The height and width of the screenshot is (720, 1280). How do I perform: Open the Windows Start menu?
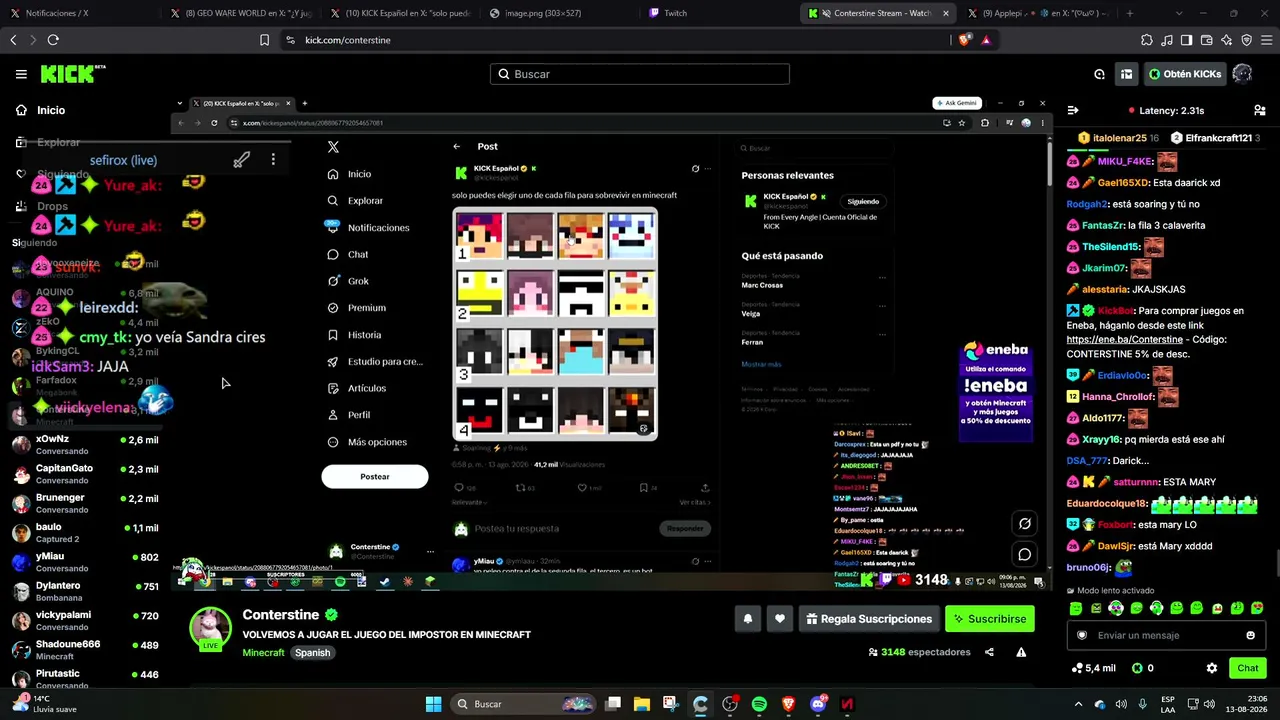pyautogui.click(x=433, y=704)
